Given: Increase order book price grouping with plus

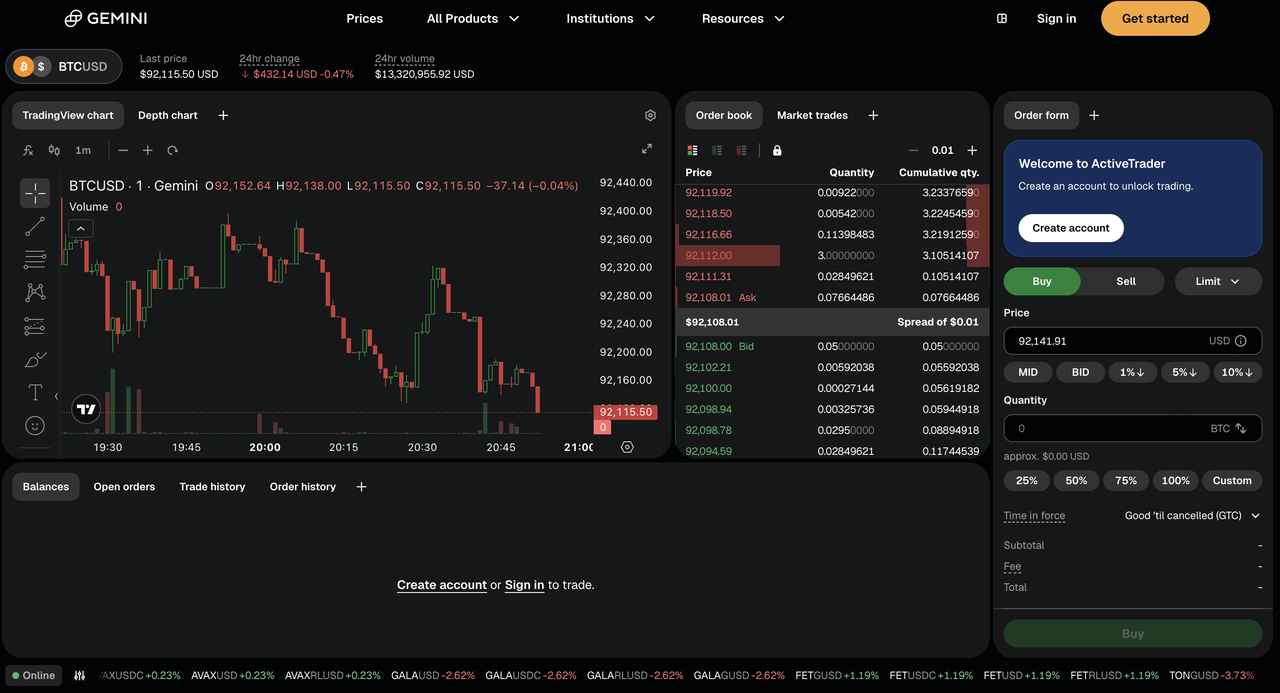Looking at the screenshot, I should click(972, 150).
